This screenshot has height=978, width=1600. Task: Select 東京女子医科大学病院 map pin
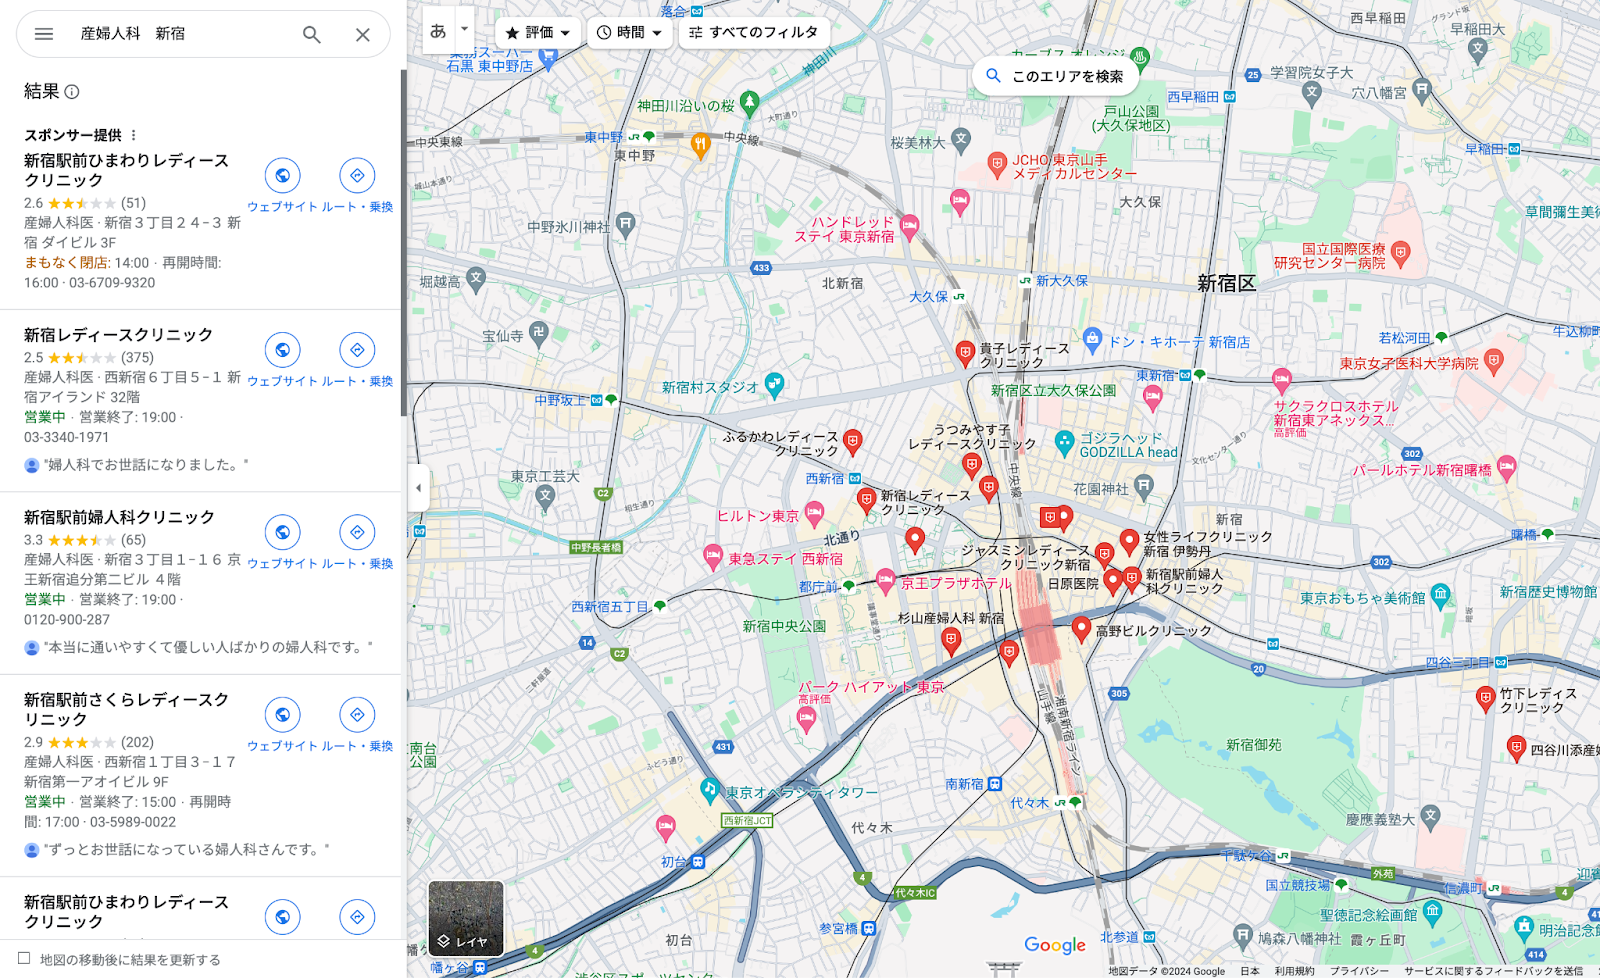(1494, 361)
